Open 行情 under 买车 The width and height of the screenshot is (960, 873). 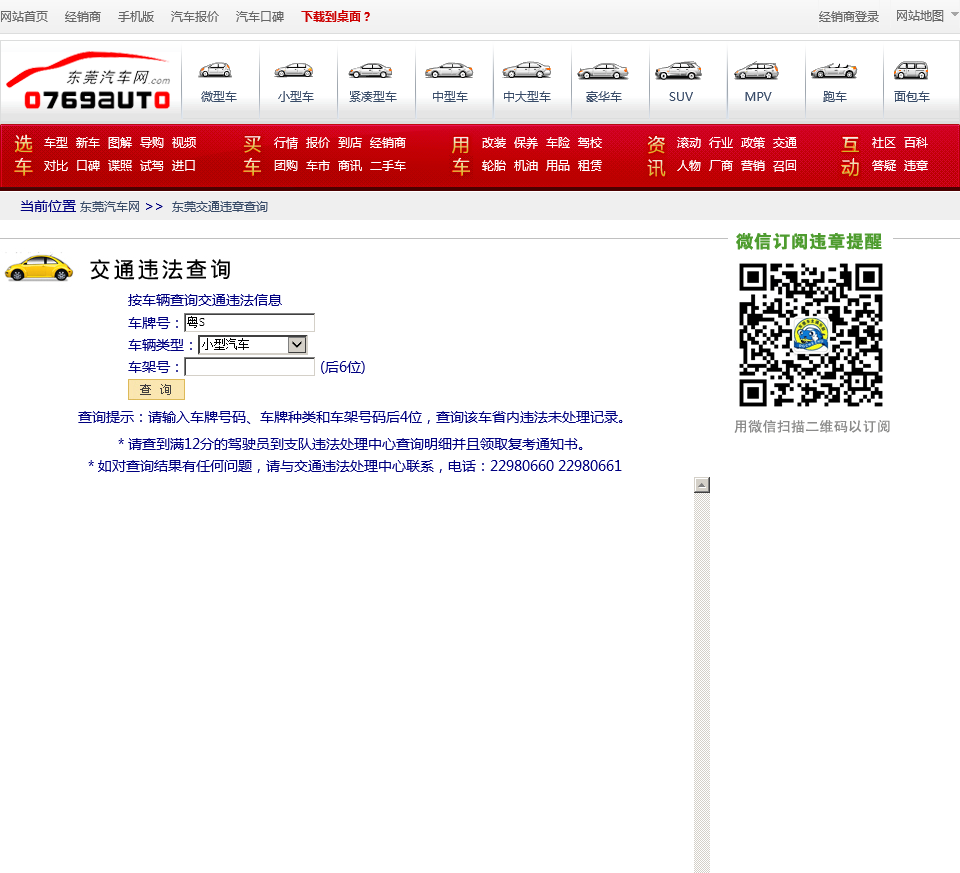point(286,143)
